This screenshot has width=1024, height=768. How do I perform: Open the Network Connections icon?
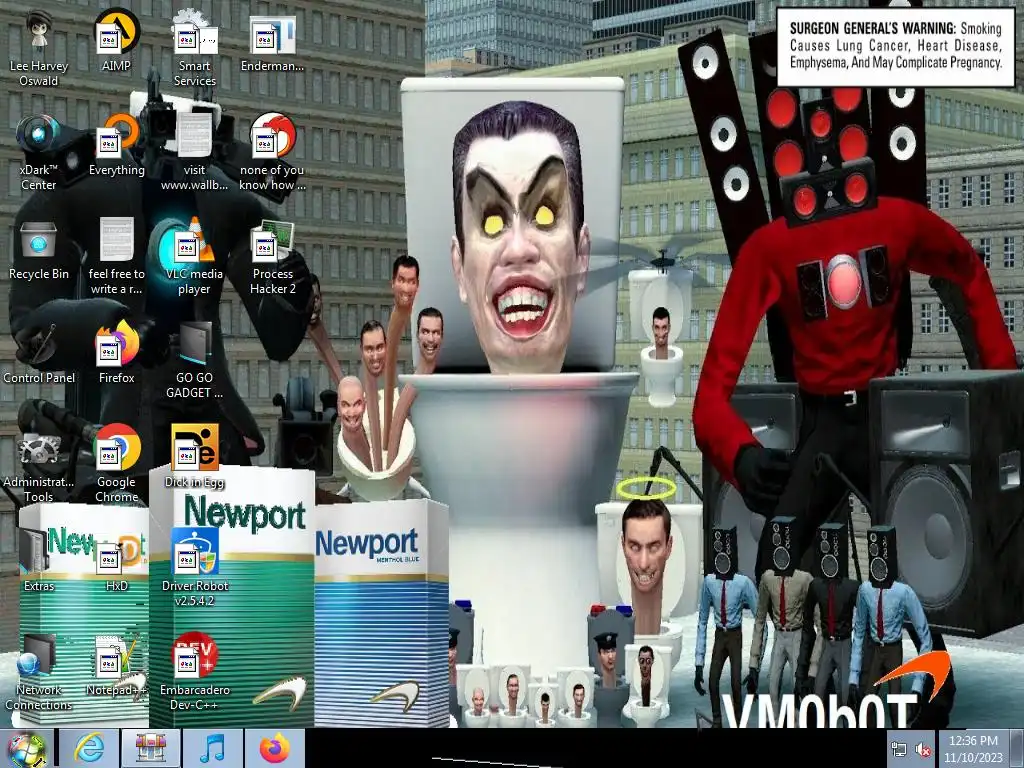[39, 672]
